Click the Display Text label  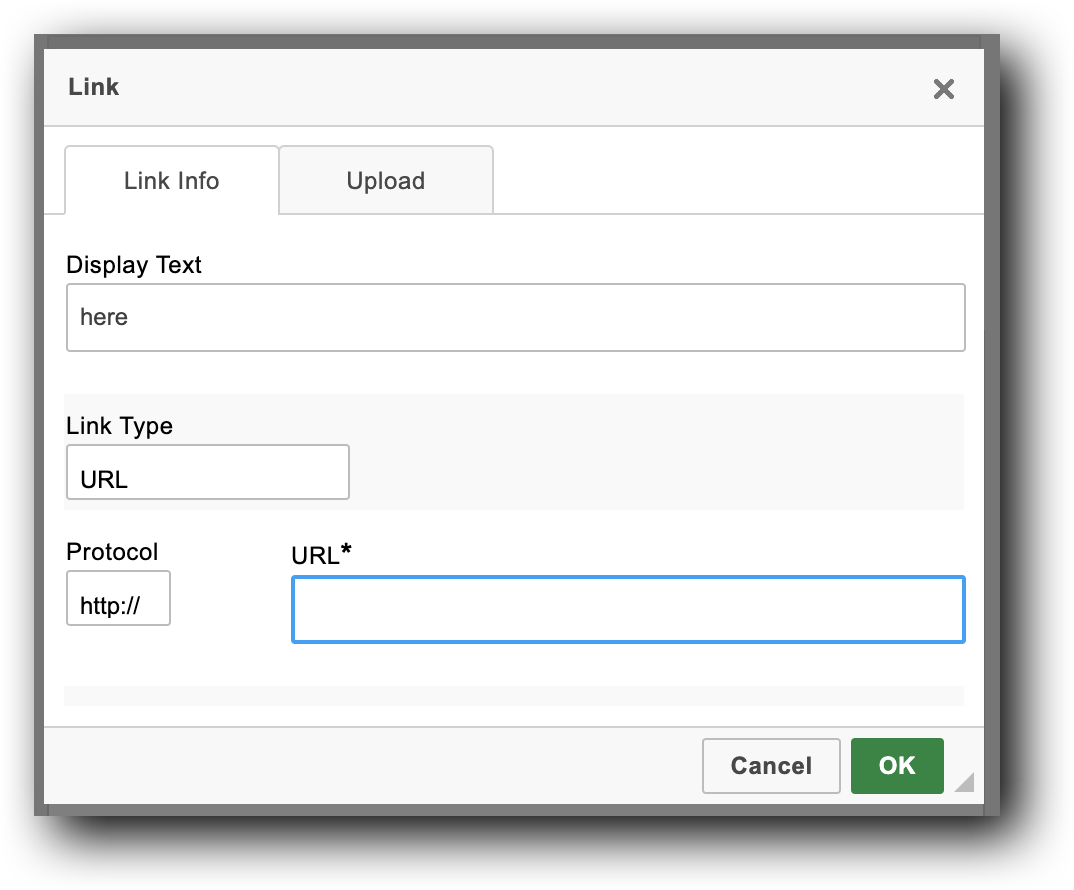[x=133, y=264]
